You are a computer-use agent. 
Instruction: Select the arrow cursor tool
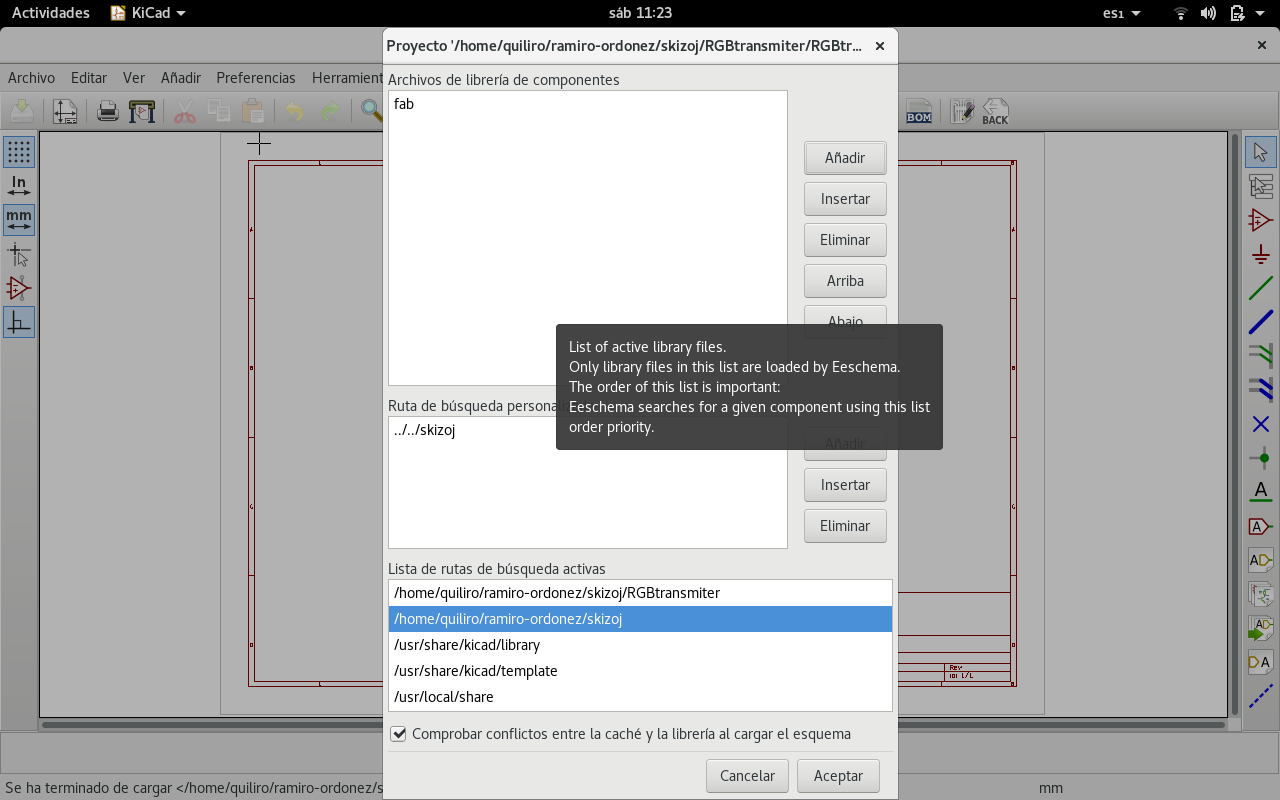click(1261, 152)
